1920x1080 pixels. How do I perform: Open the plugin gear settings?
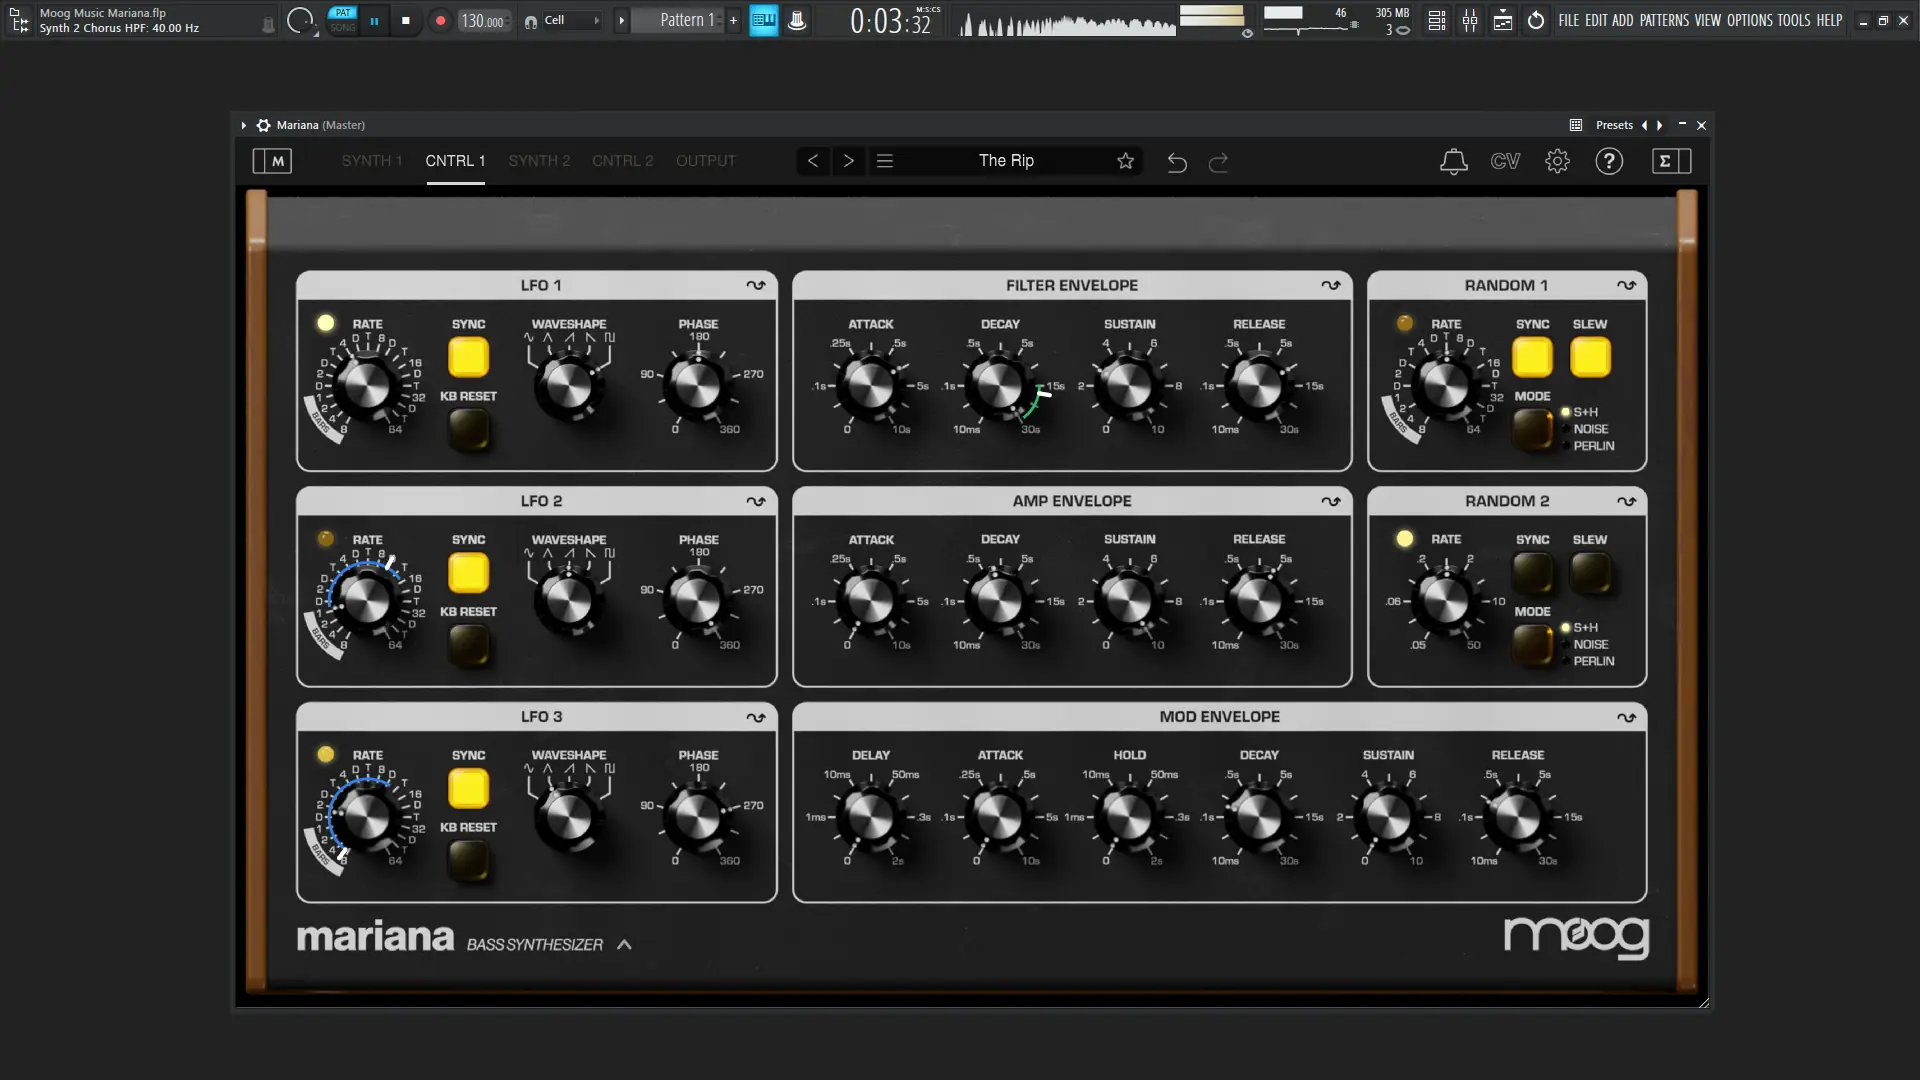(x=1557, y=161)
